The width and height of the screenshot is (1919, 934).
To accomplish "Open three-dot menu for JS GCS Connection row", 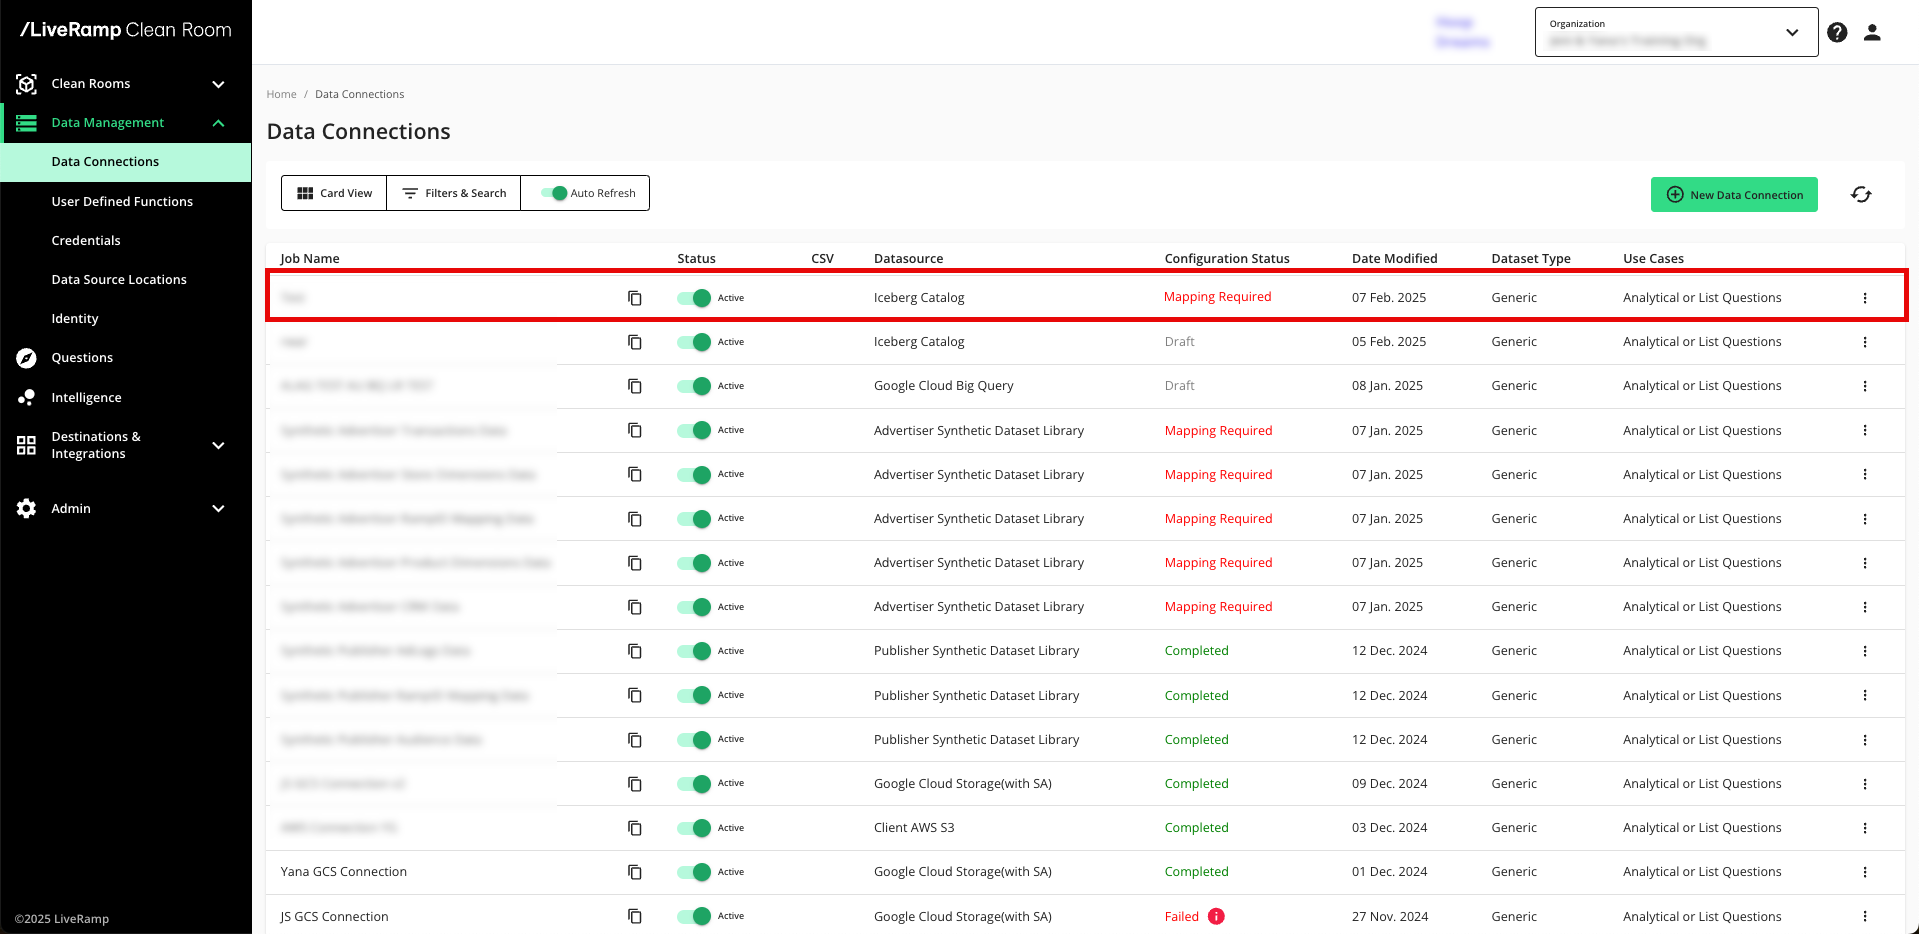I will tap(1864, 916).
